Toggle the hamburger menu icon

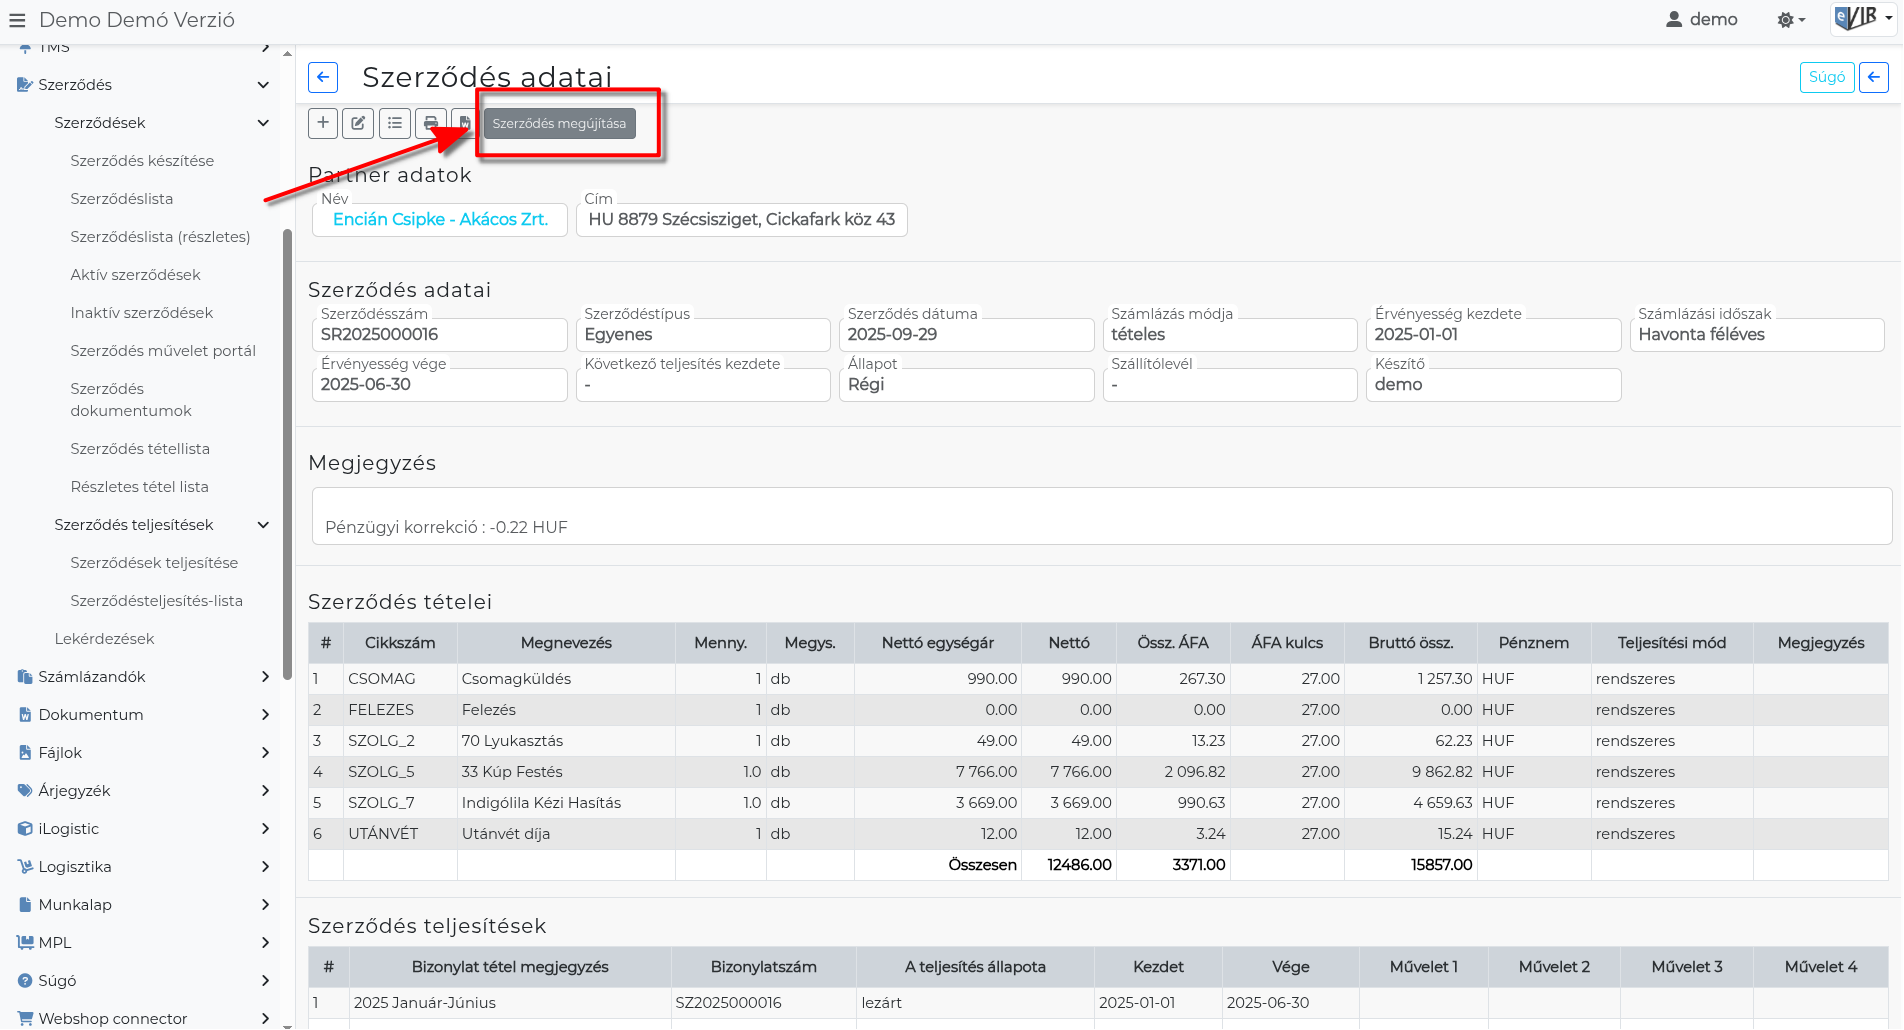coord(17,20)
